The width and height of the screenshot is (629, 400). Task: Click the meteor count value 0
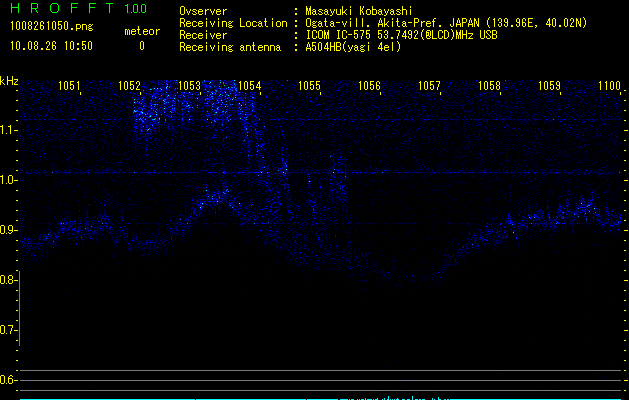tap(142, 46)
